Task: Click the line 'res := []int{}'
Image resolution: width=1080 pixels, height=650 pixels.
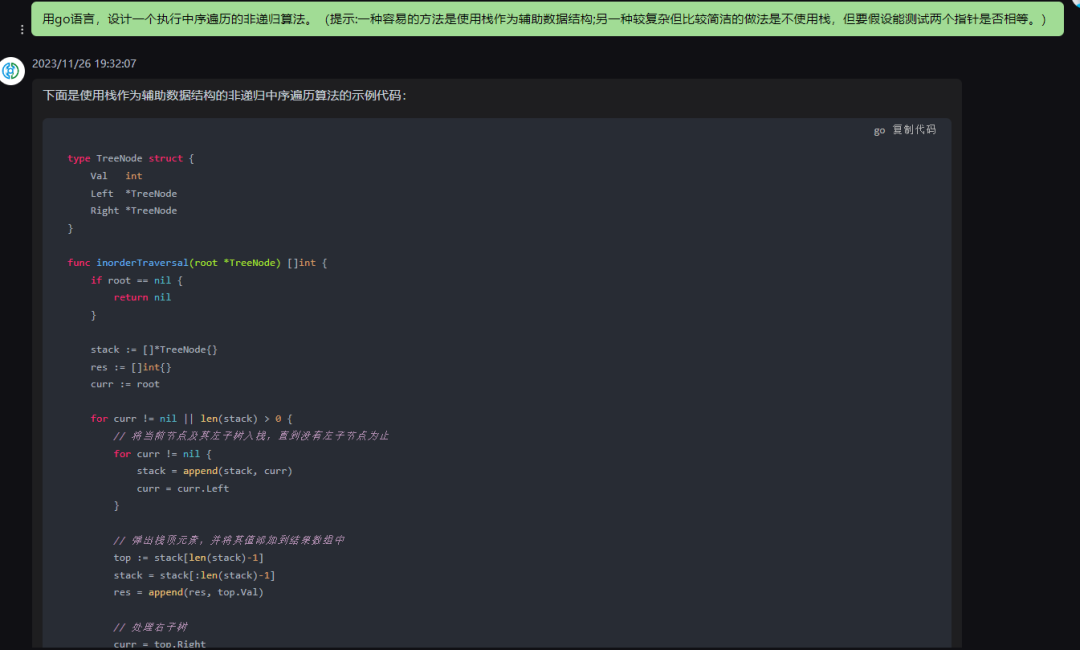Action: [131, 367]
